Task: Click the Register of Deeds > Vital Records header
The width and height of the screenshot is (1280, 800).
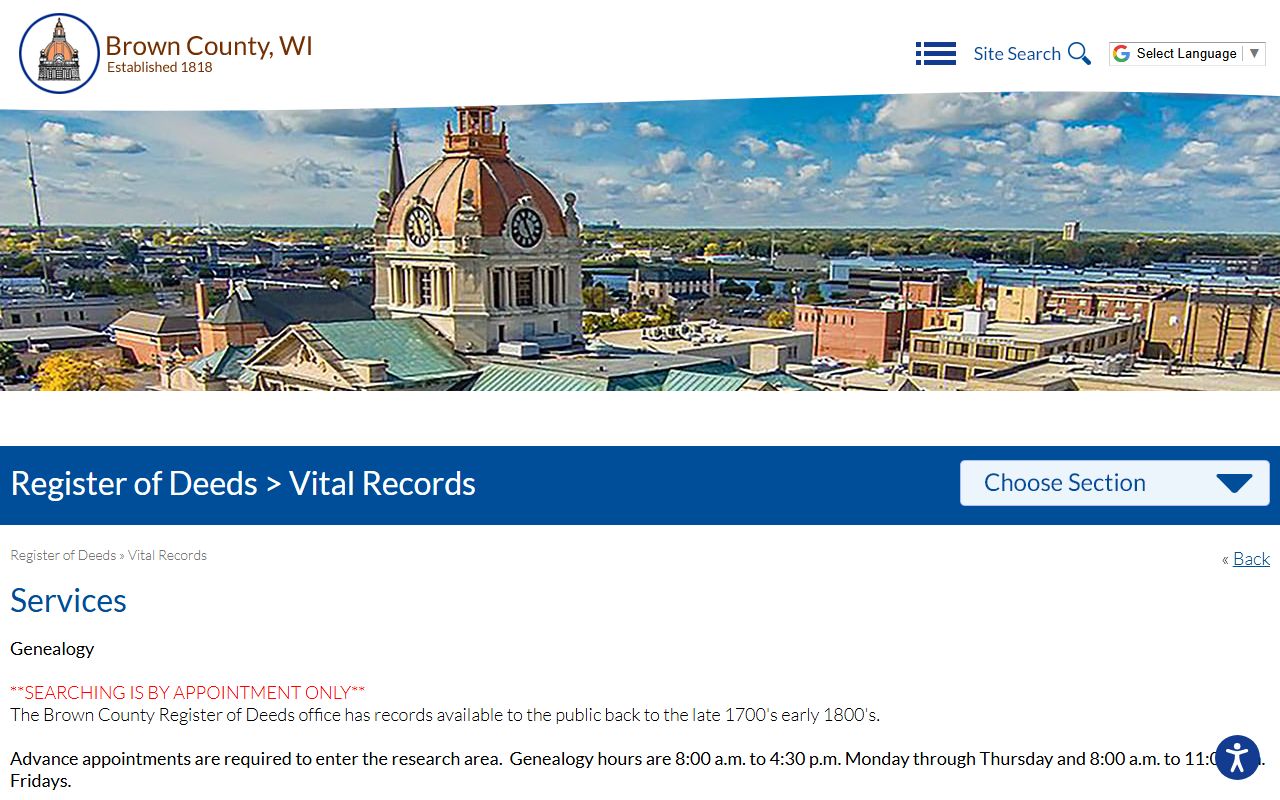Action: point(243,484)
